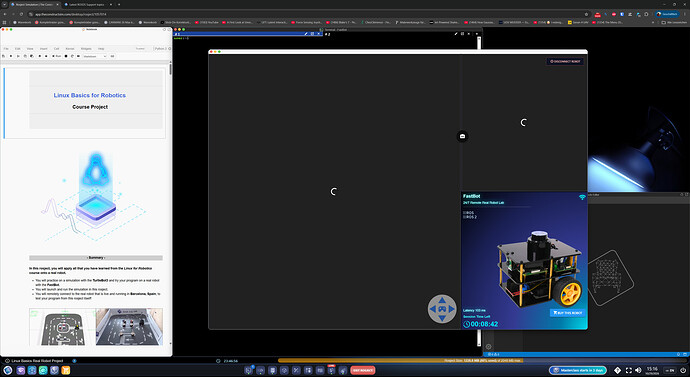Toggle the EN language switch in taskbar
The height and width of the screenshot is (377, 690).
click(670, 370)
